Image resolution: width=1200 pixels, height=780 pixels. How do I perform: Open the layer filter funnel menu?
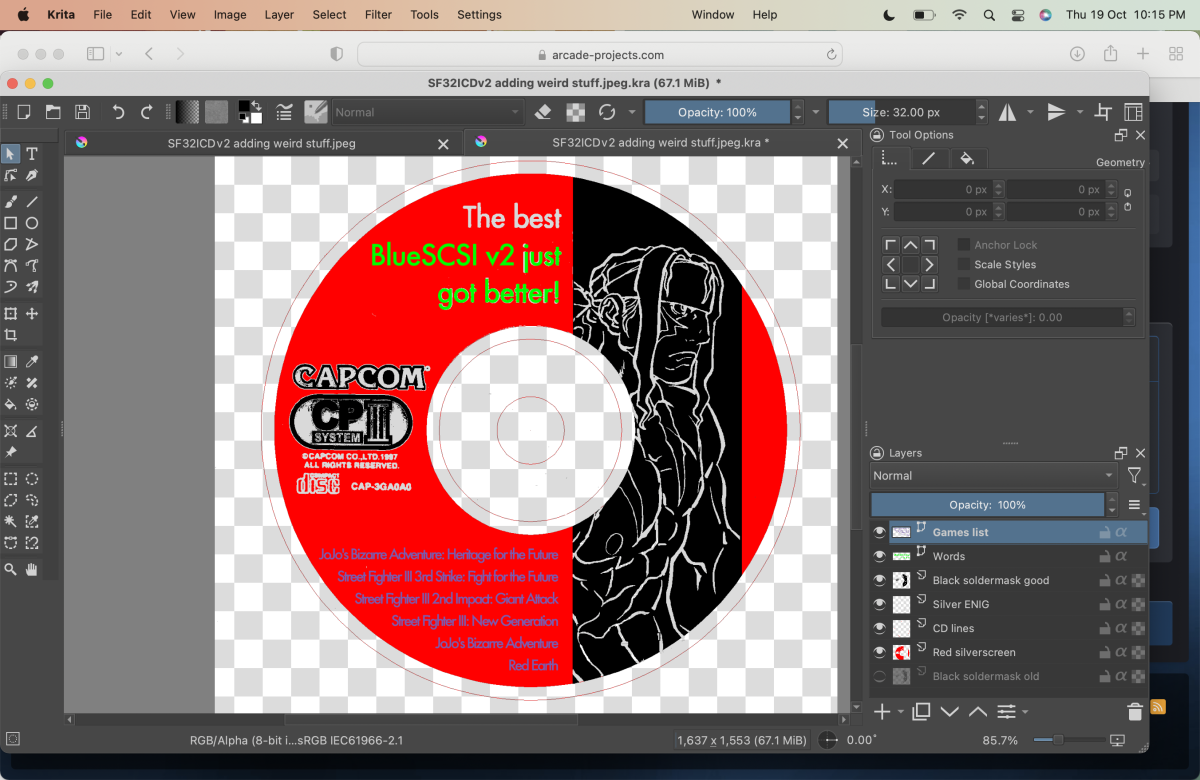tap(1134, 476)
